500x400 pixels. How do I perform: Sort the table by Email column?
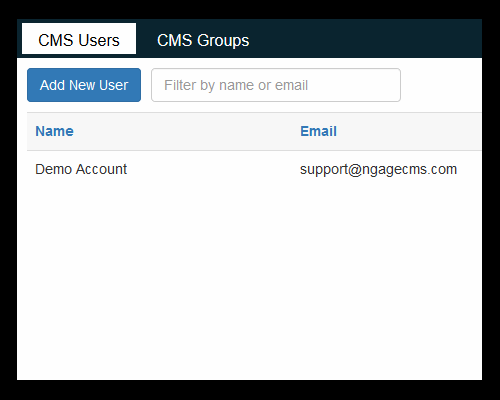coord(318,131)
